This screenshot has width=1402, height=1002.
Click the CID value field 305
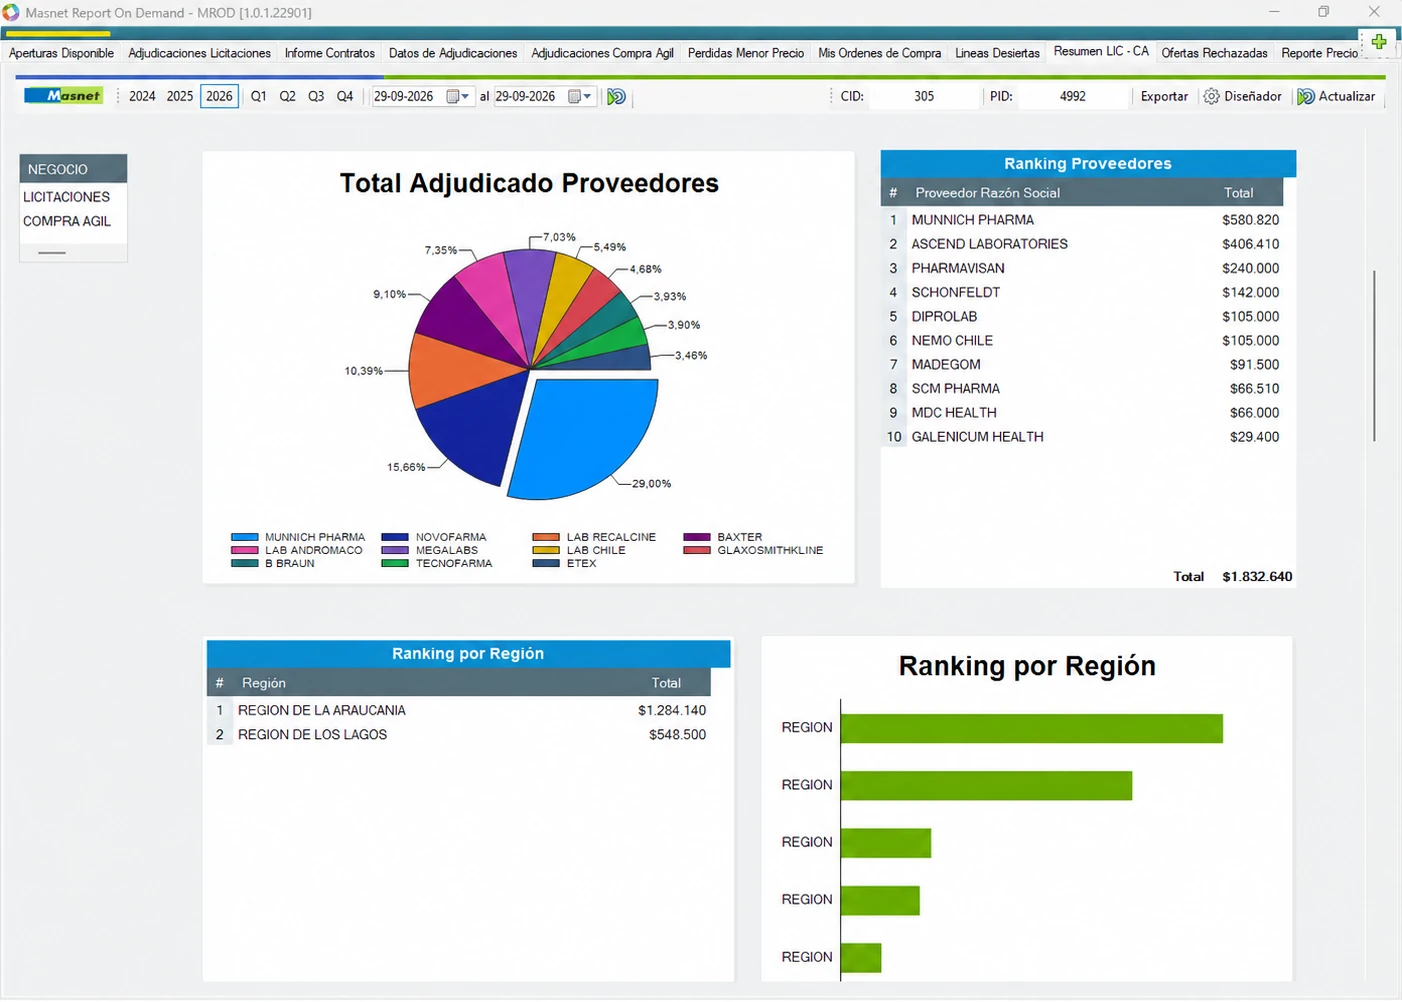pyautogui.click(x=924, y=97)
